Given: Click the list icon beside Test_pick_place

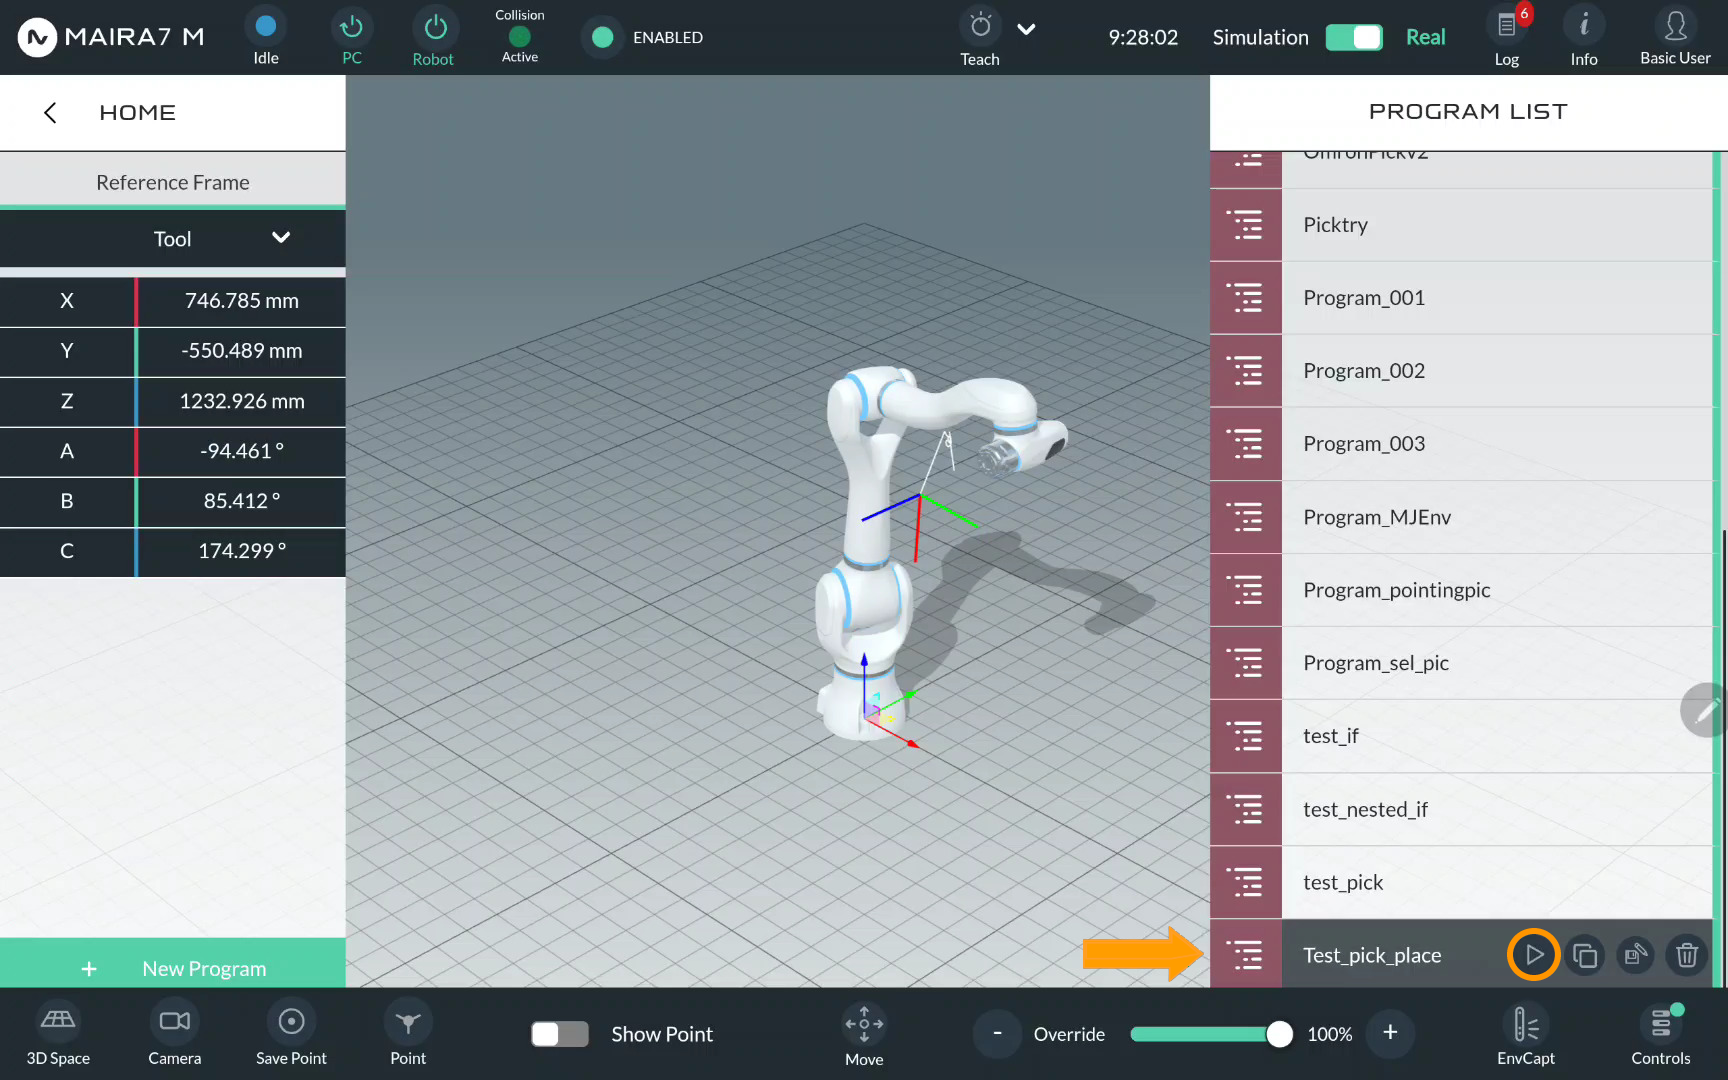Looking at the screenshot, I should pos(1246,955).
